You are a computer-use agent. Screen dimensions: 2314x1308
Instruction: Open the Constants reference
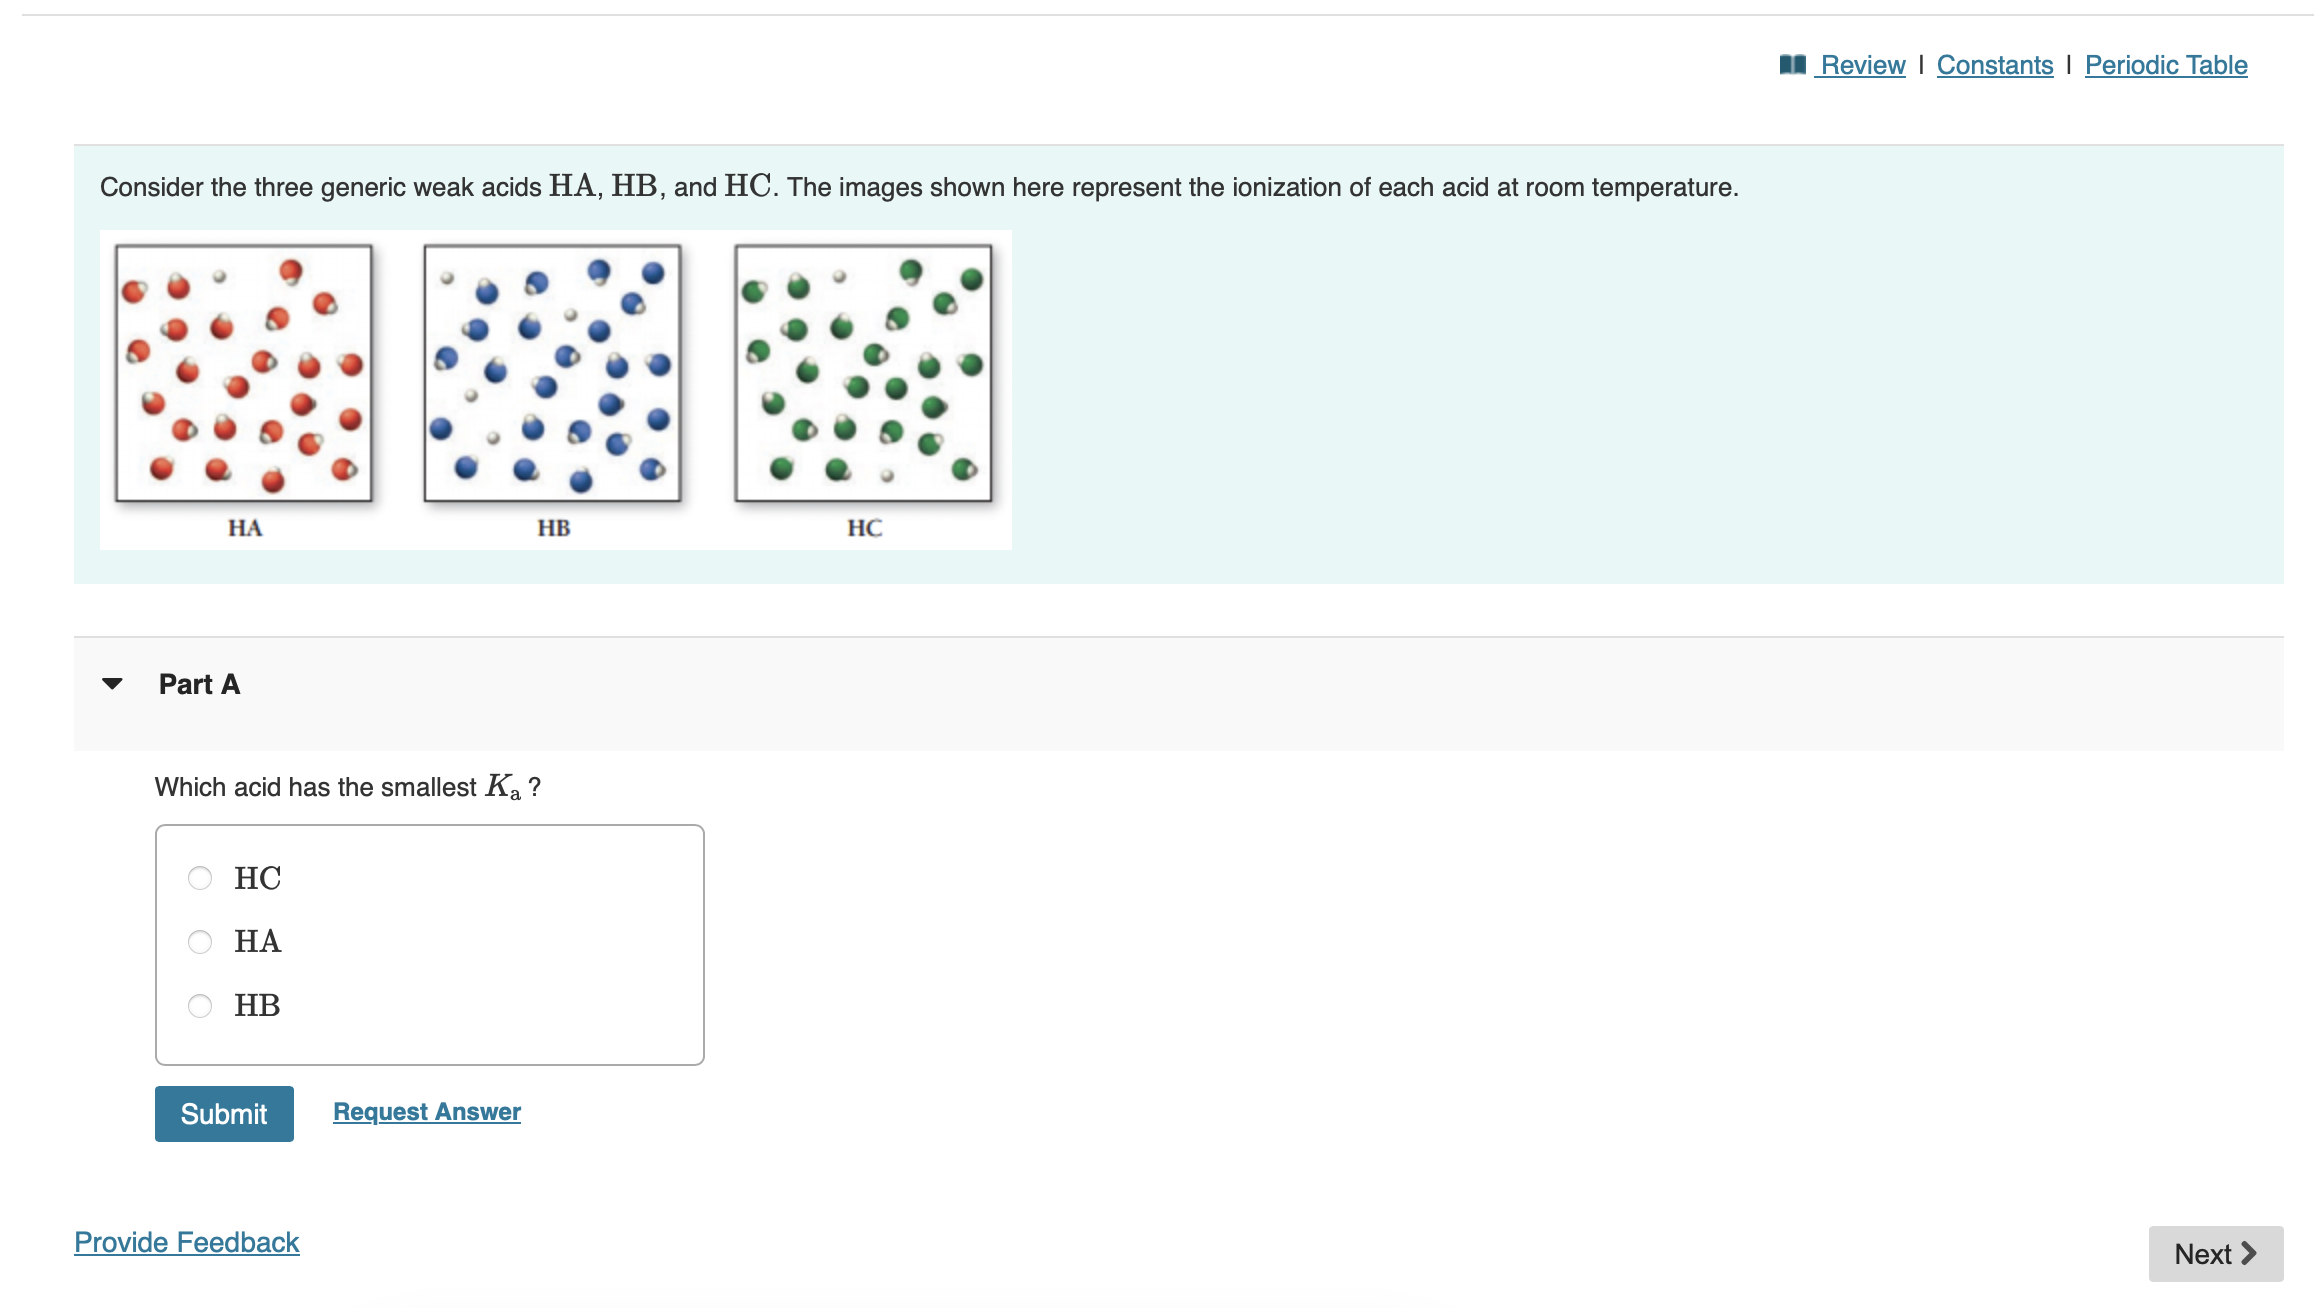pos(1993,64)
